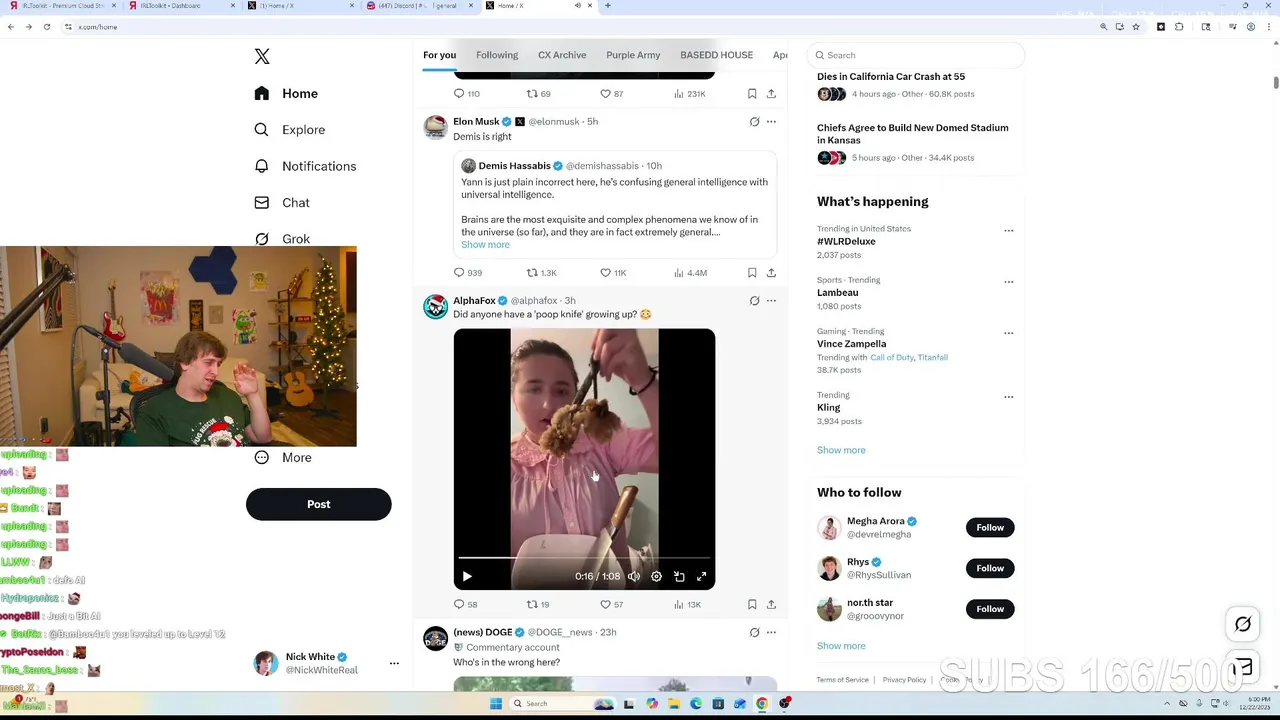Click the Post button
1280x720 pixels.
tap(318, 504)
